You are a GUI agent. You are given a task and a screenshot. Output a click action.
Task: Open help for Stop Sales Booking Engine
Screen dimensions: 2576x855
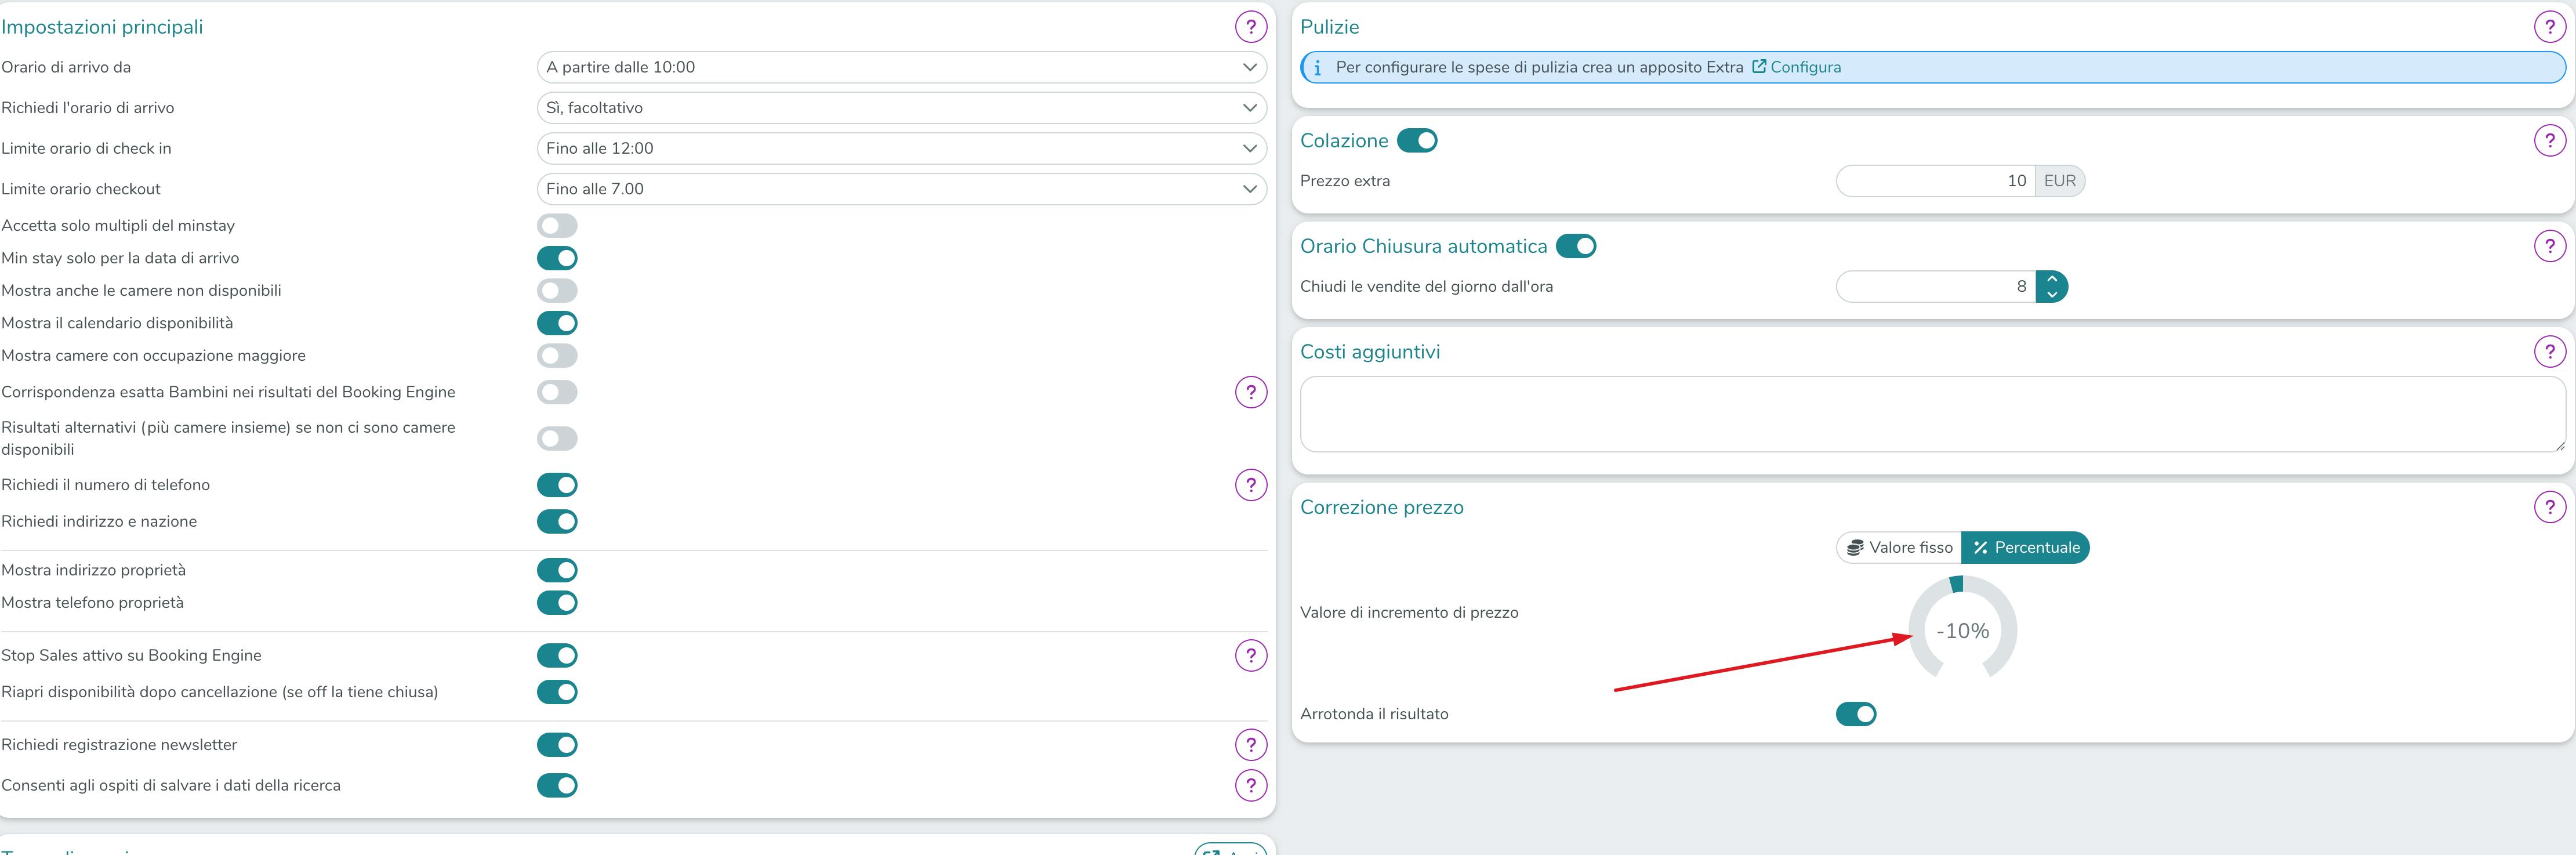pyautogui.click(x=1250, y=656)
